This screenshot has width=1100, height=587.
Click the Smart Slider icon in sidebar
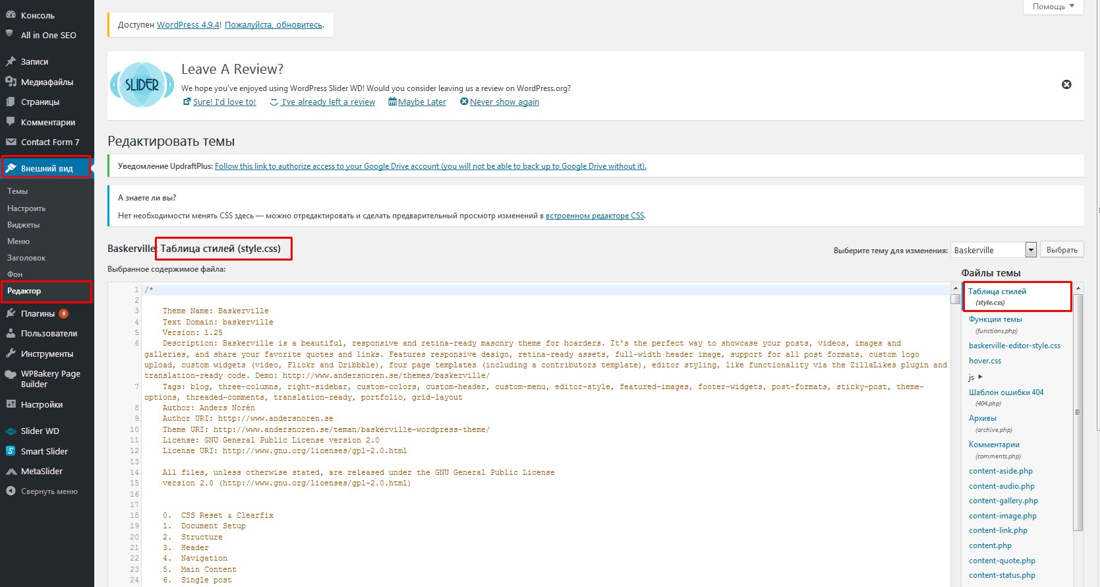pos(10,451)
